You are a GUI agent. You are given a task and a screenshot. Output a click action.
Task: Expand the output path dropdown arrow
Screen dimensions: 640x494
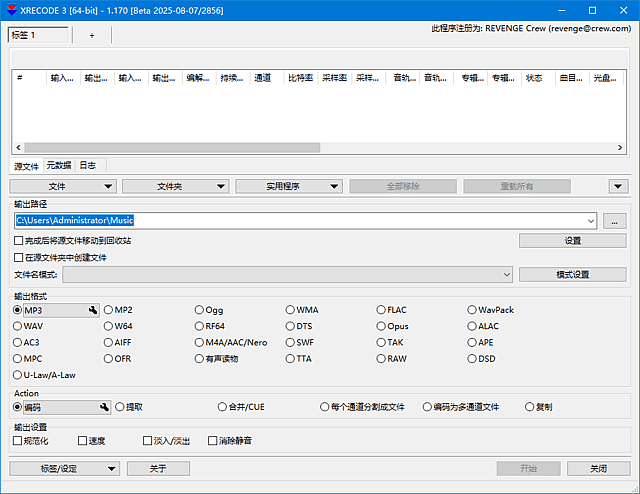pos(591,221)
